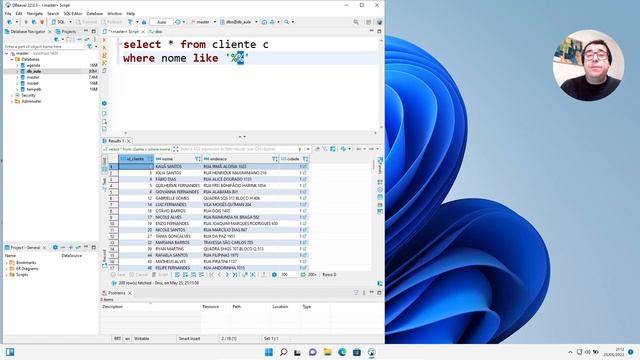640x360 pixels.
Task: Select the db_aula database in navigator
Action: tap(34, 71)
